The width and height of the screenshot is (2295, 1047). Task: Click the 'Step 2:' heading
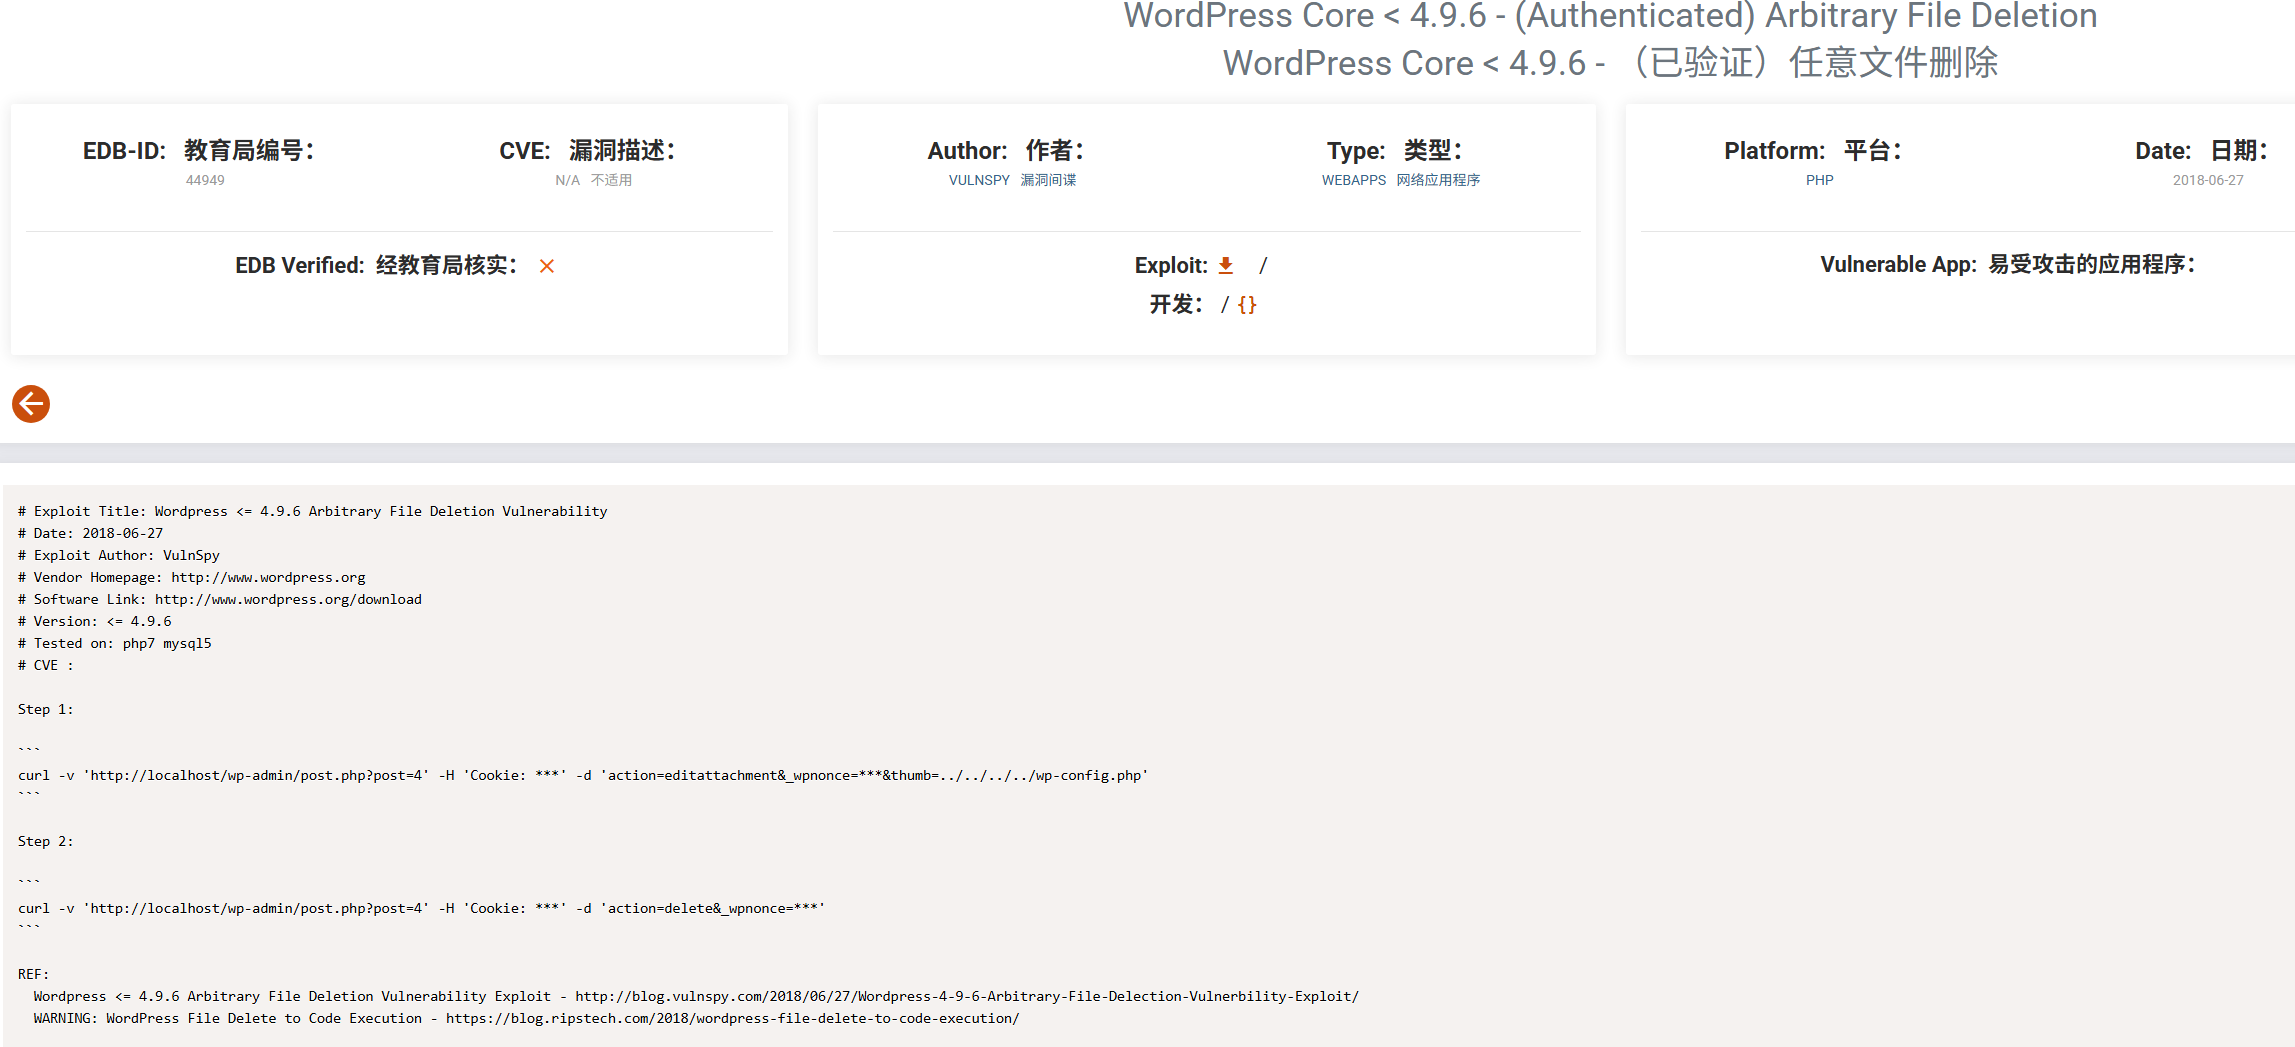click(x=45, y=841)
